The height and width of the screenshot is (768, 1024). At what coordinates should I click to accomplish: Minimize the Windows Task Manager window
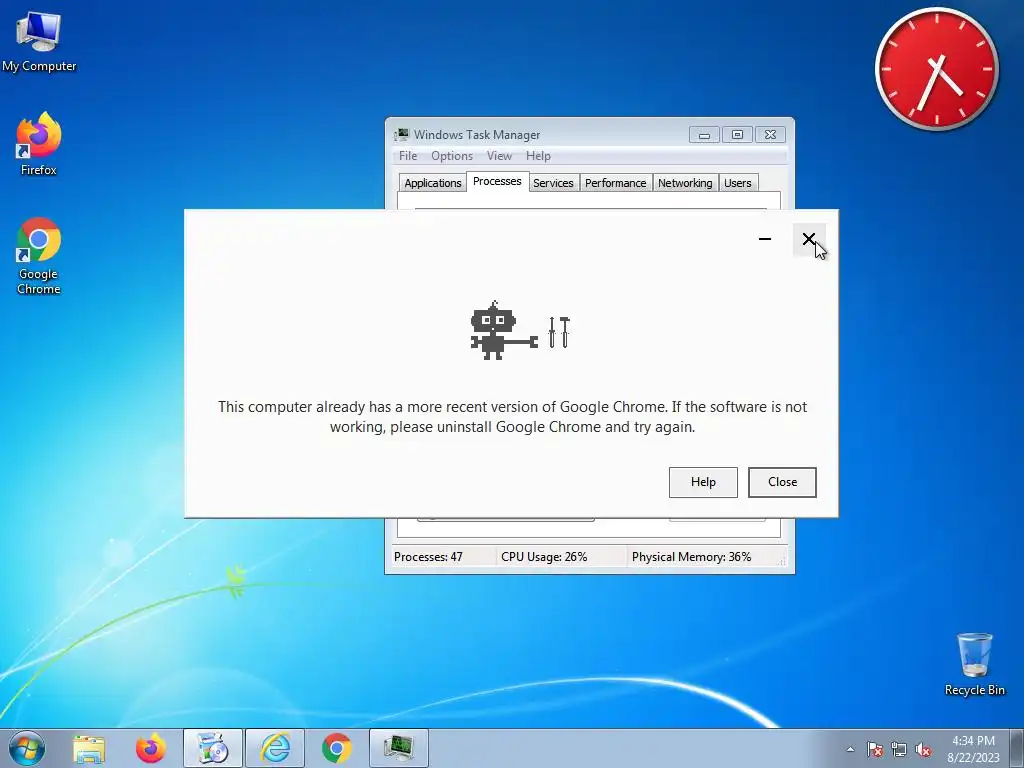pos(704,135)
